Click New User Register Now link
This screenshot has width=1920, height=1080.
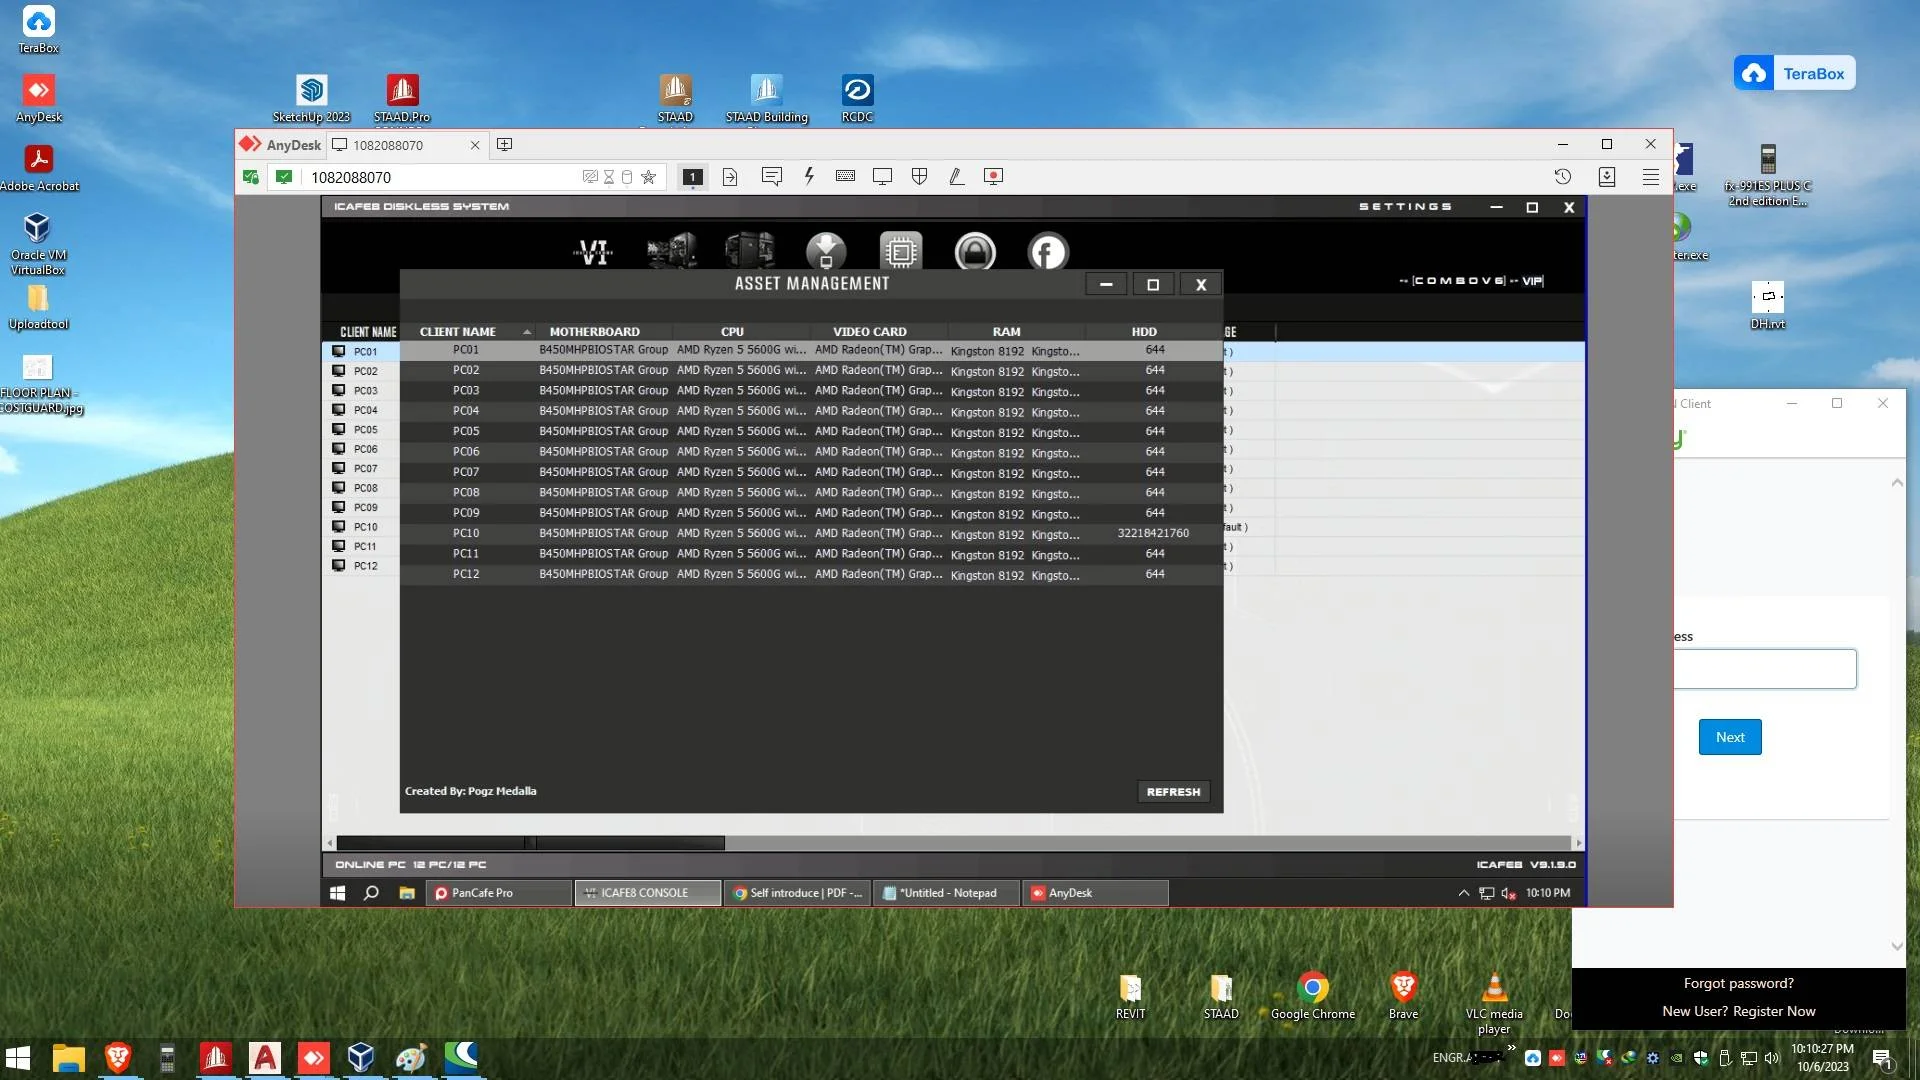click(1738, 1011)
